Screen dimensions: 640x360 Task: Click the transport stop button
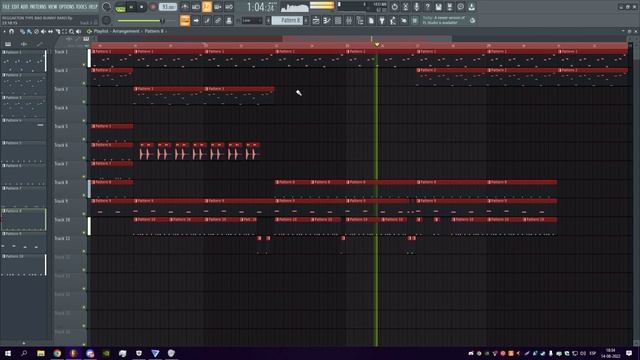click(x=141, y=7)
